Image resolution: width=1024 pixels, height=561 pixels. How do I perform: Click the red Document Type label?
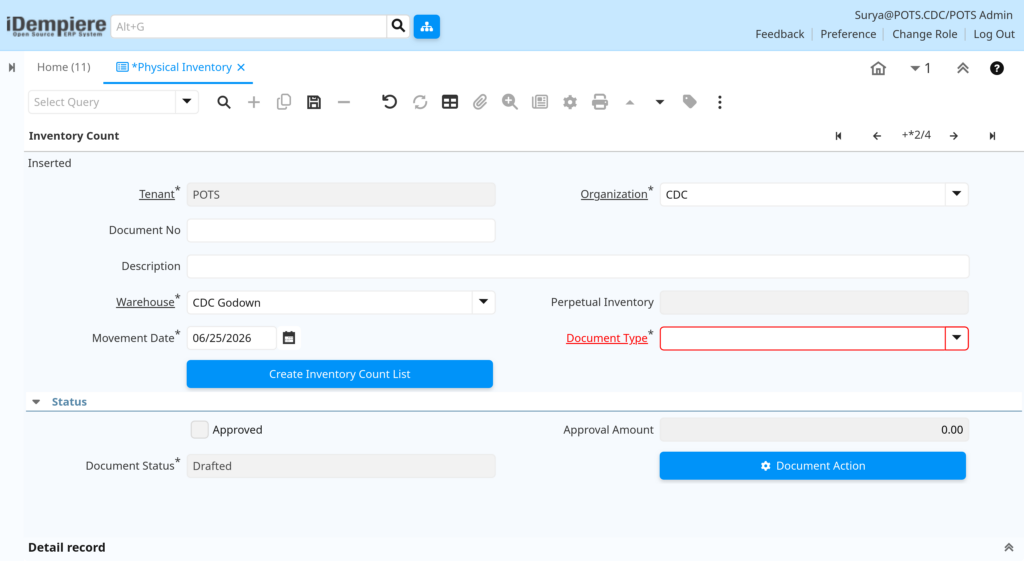tap(607, 338)
